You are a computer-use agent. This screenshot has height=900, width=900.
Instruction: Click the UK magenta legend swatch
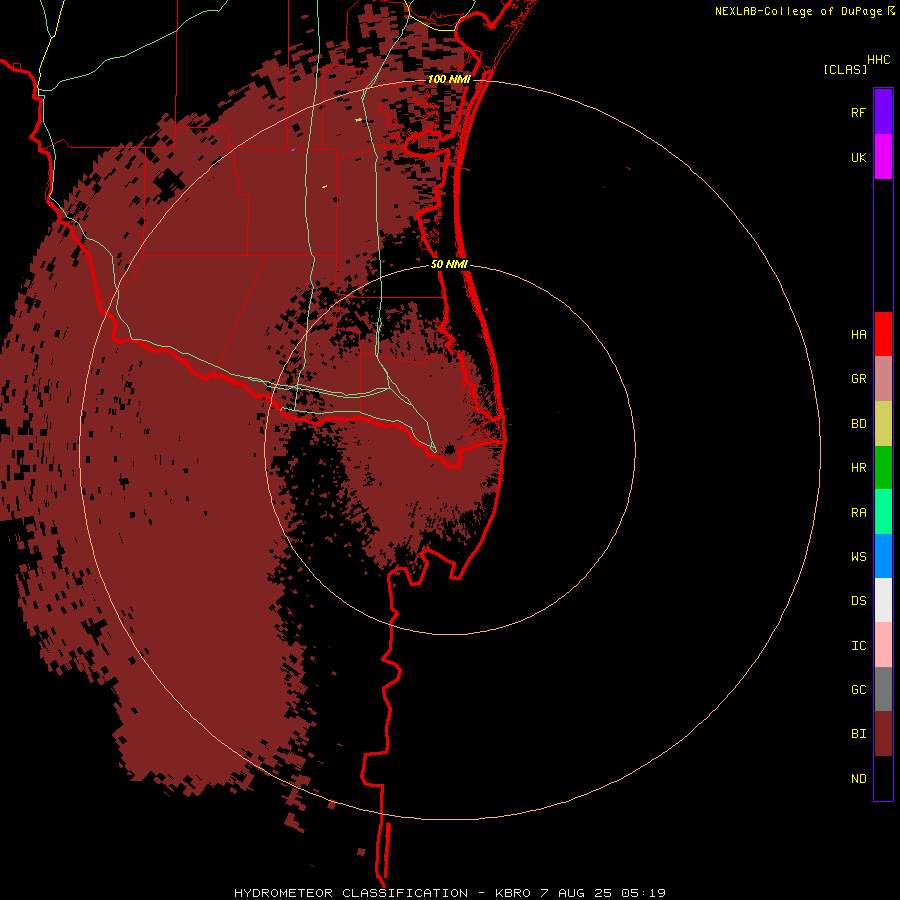tap(883, 157)
